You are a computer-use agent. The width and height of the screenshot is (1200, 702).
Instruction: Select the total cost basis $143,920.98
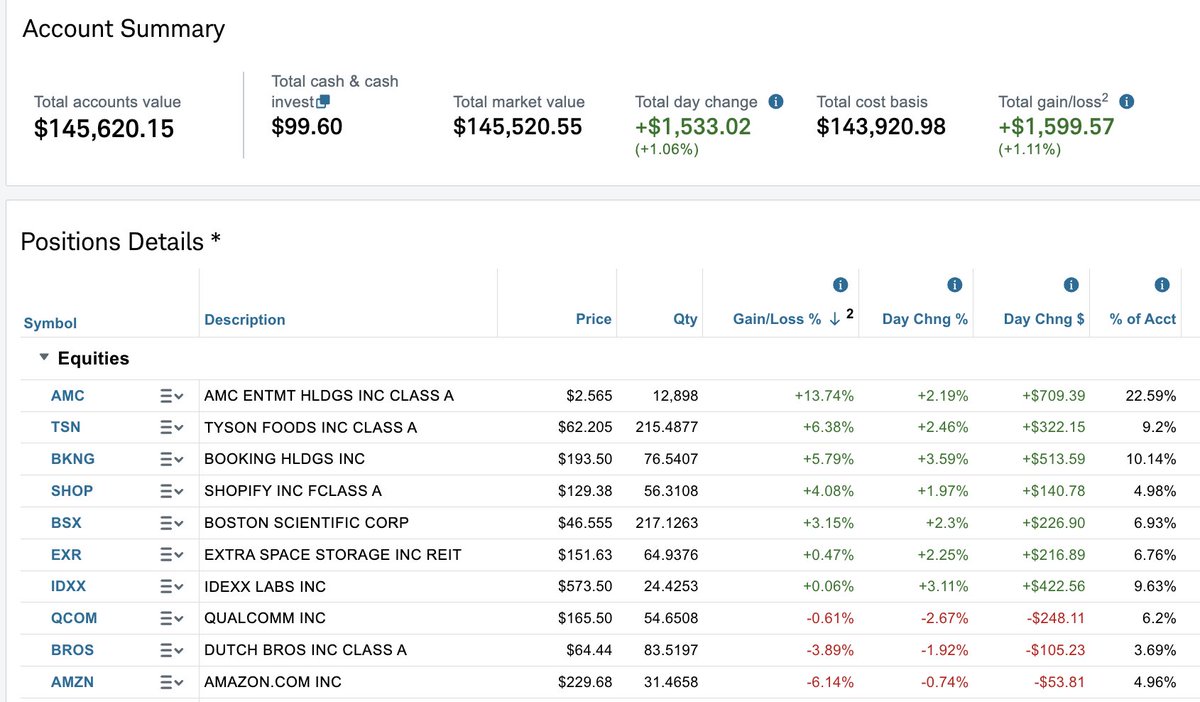pyautogui.click(x=881, y=127)
